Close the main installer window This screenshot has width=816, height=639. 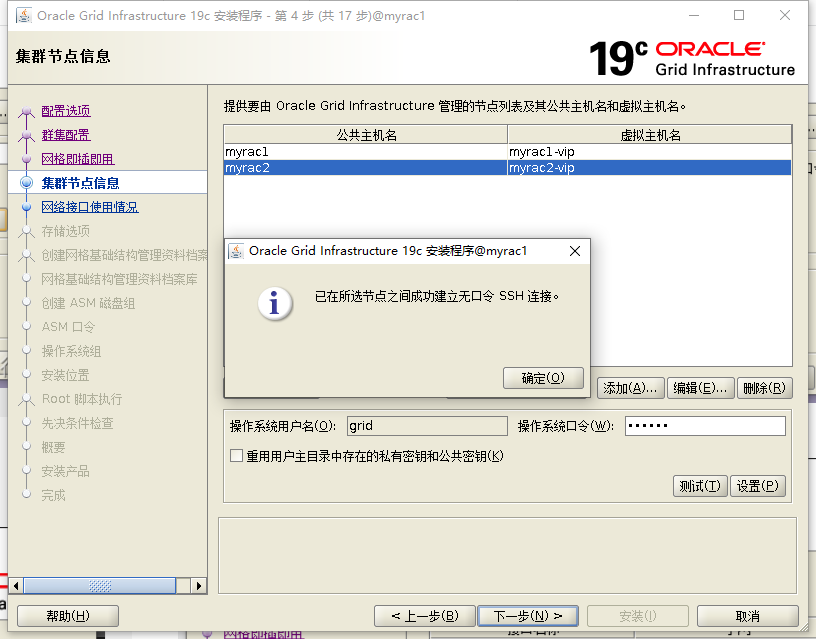785,16
